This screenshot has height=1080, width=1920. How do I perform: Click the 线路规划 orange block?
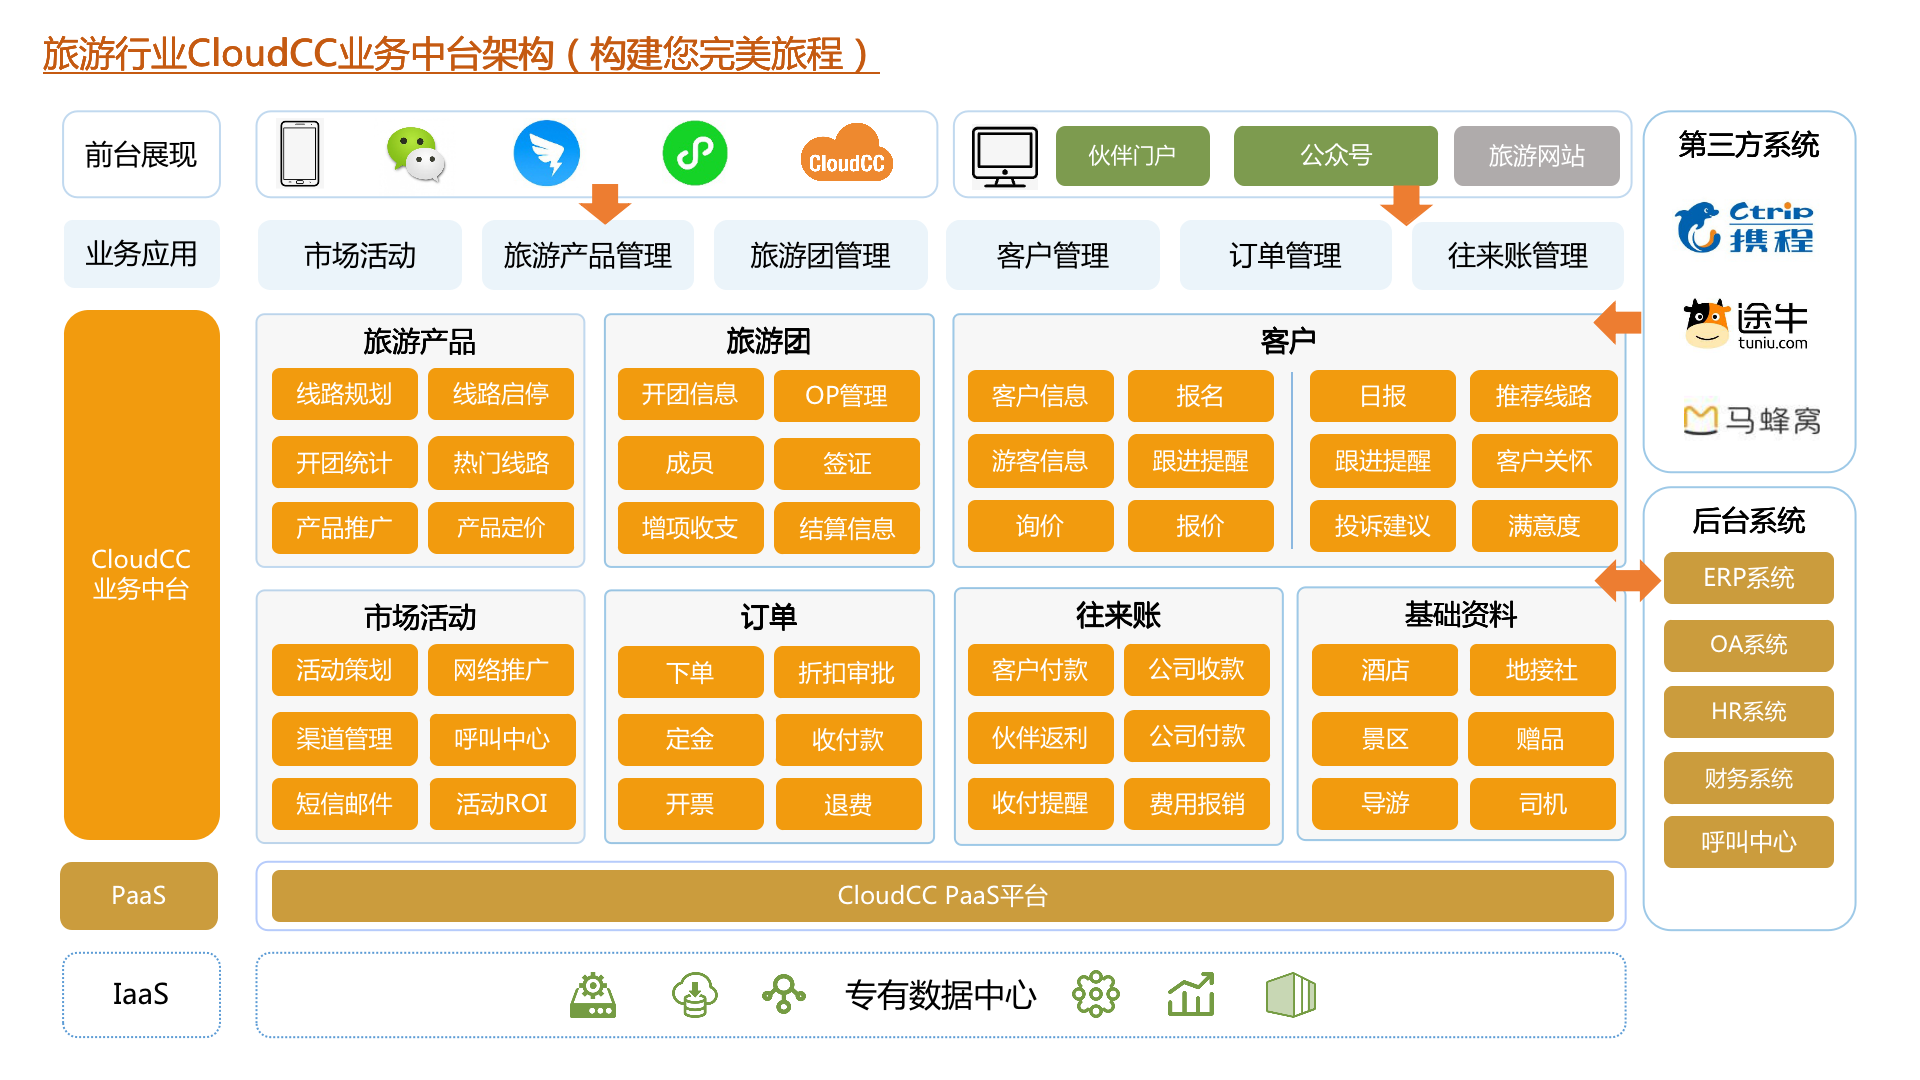344,394
